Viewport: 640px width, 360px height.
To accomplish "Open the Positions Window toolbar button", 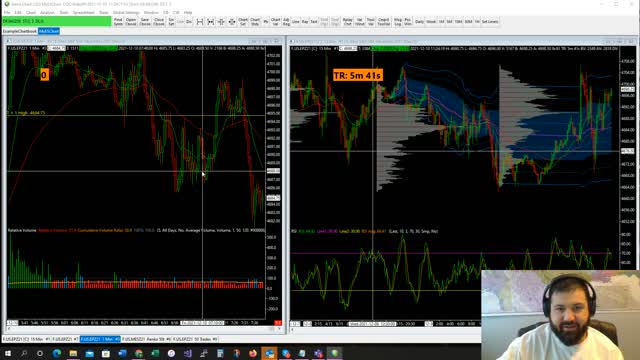I will [408, 22].
